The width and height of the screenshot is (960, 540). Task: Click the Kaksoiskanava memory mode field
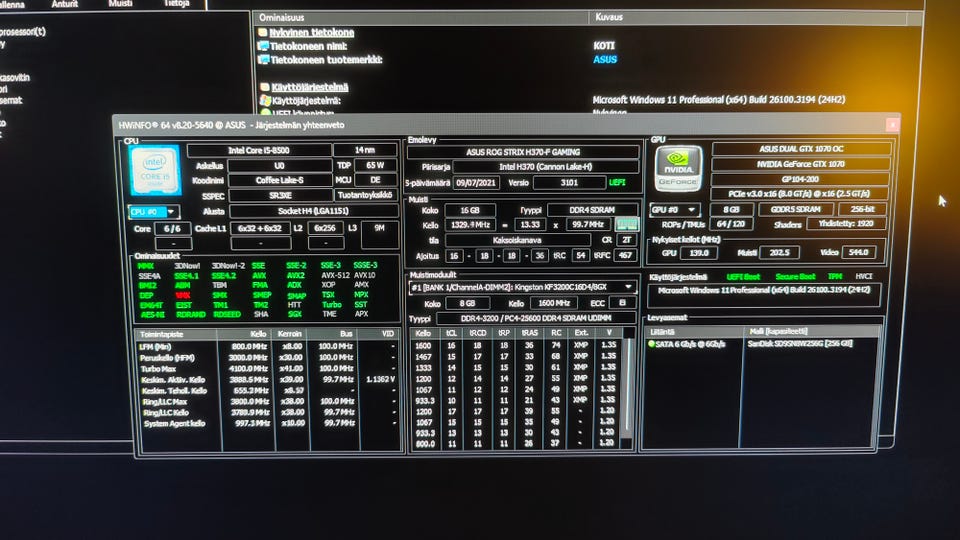tap(517, 241)
